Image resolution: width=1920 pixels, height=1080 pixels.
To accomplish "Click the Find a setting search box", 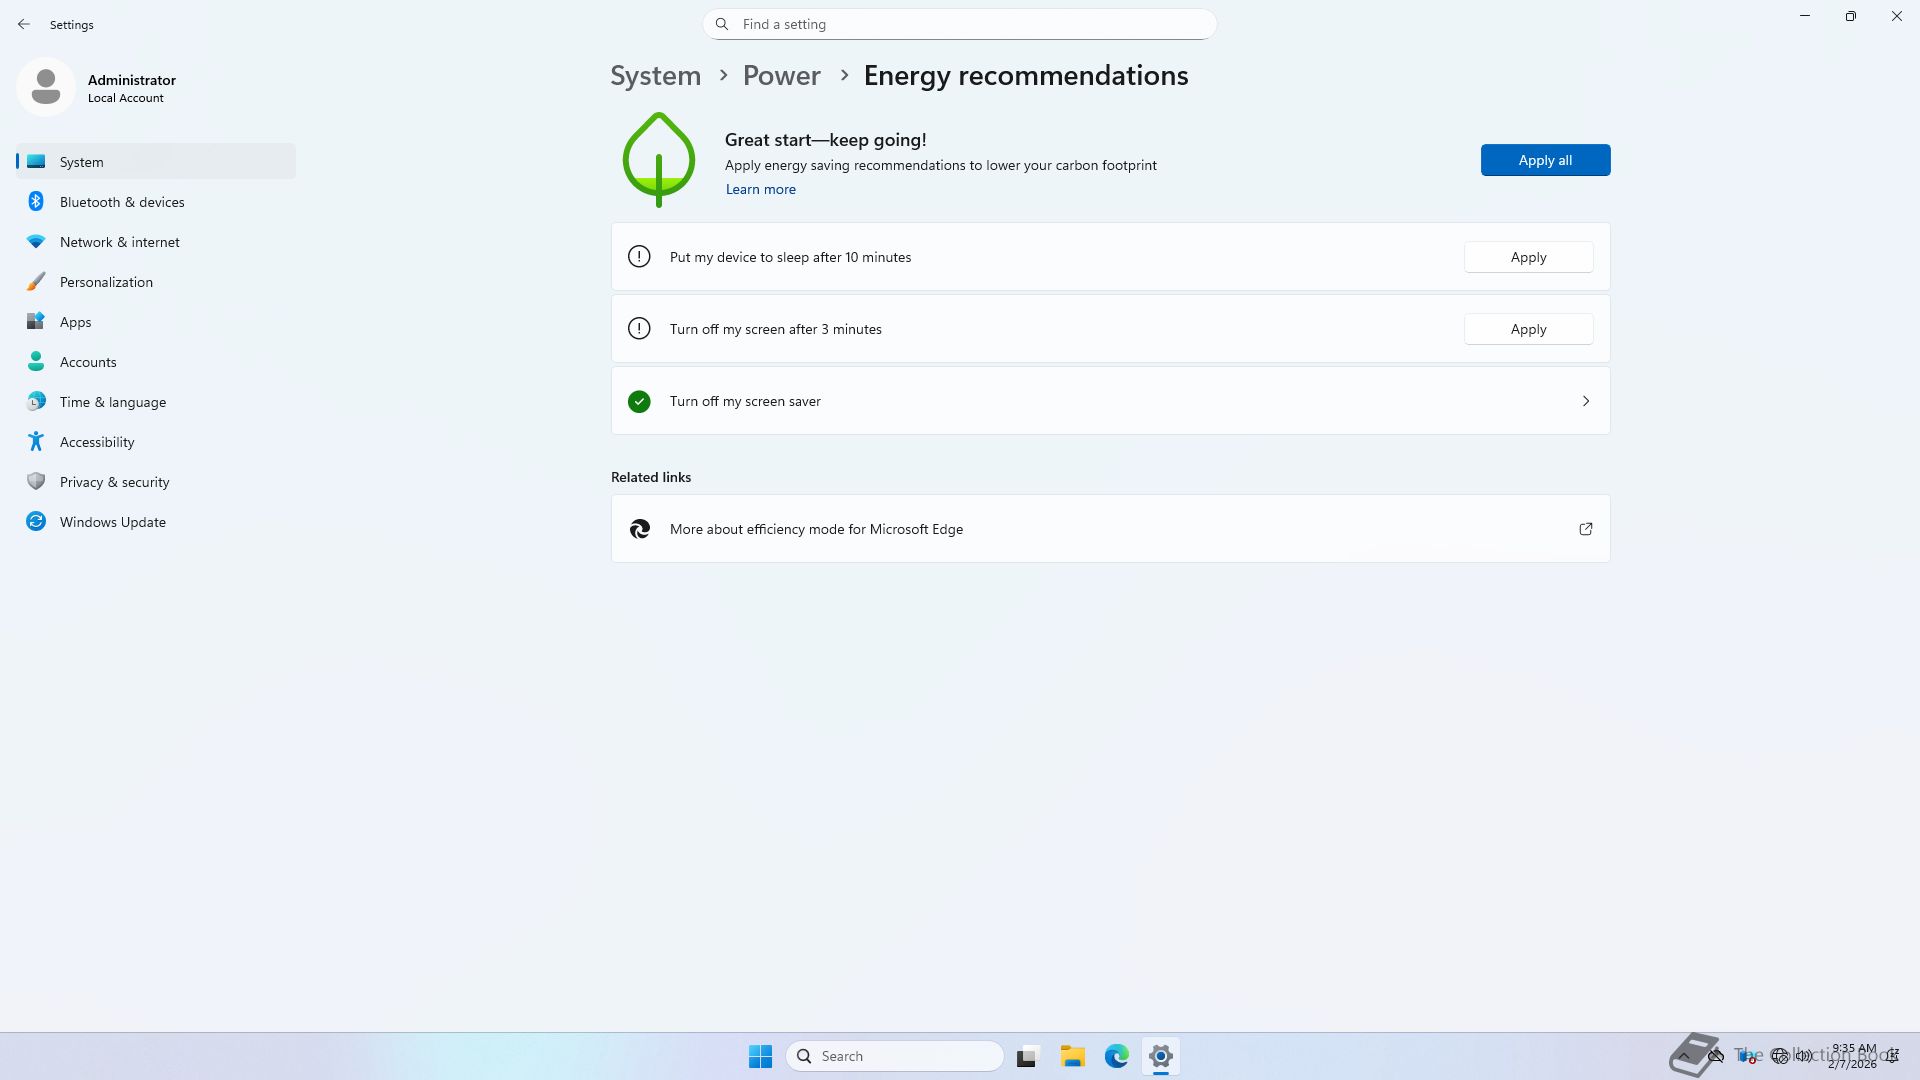I will click(960, 24).
